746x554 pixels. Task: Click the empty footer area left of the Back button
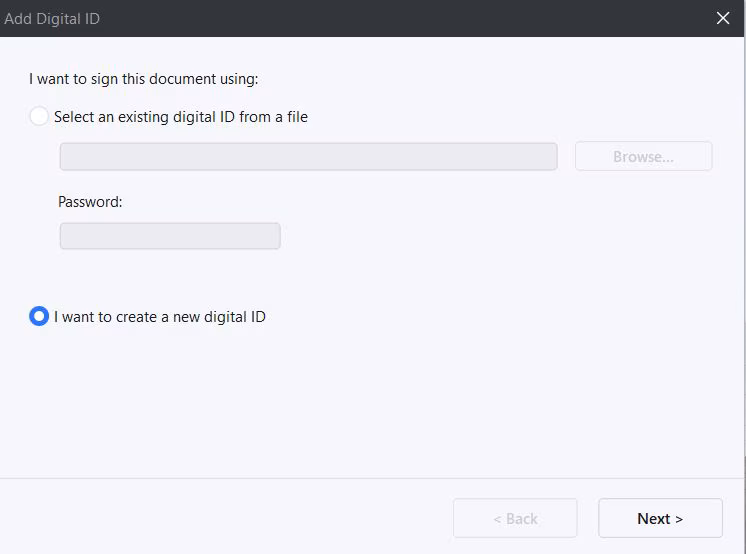pyautogui.click(x=220, y=518)
